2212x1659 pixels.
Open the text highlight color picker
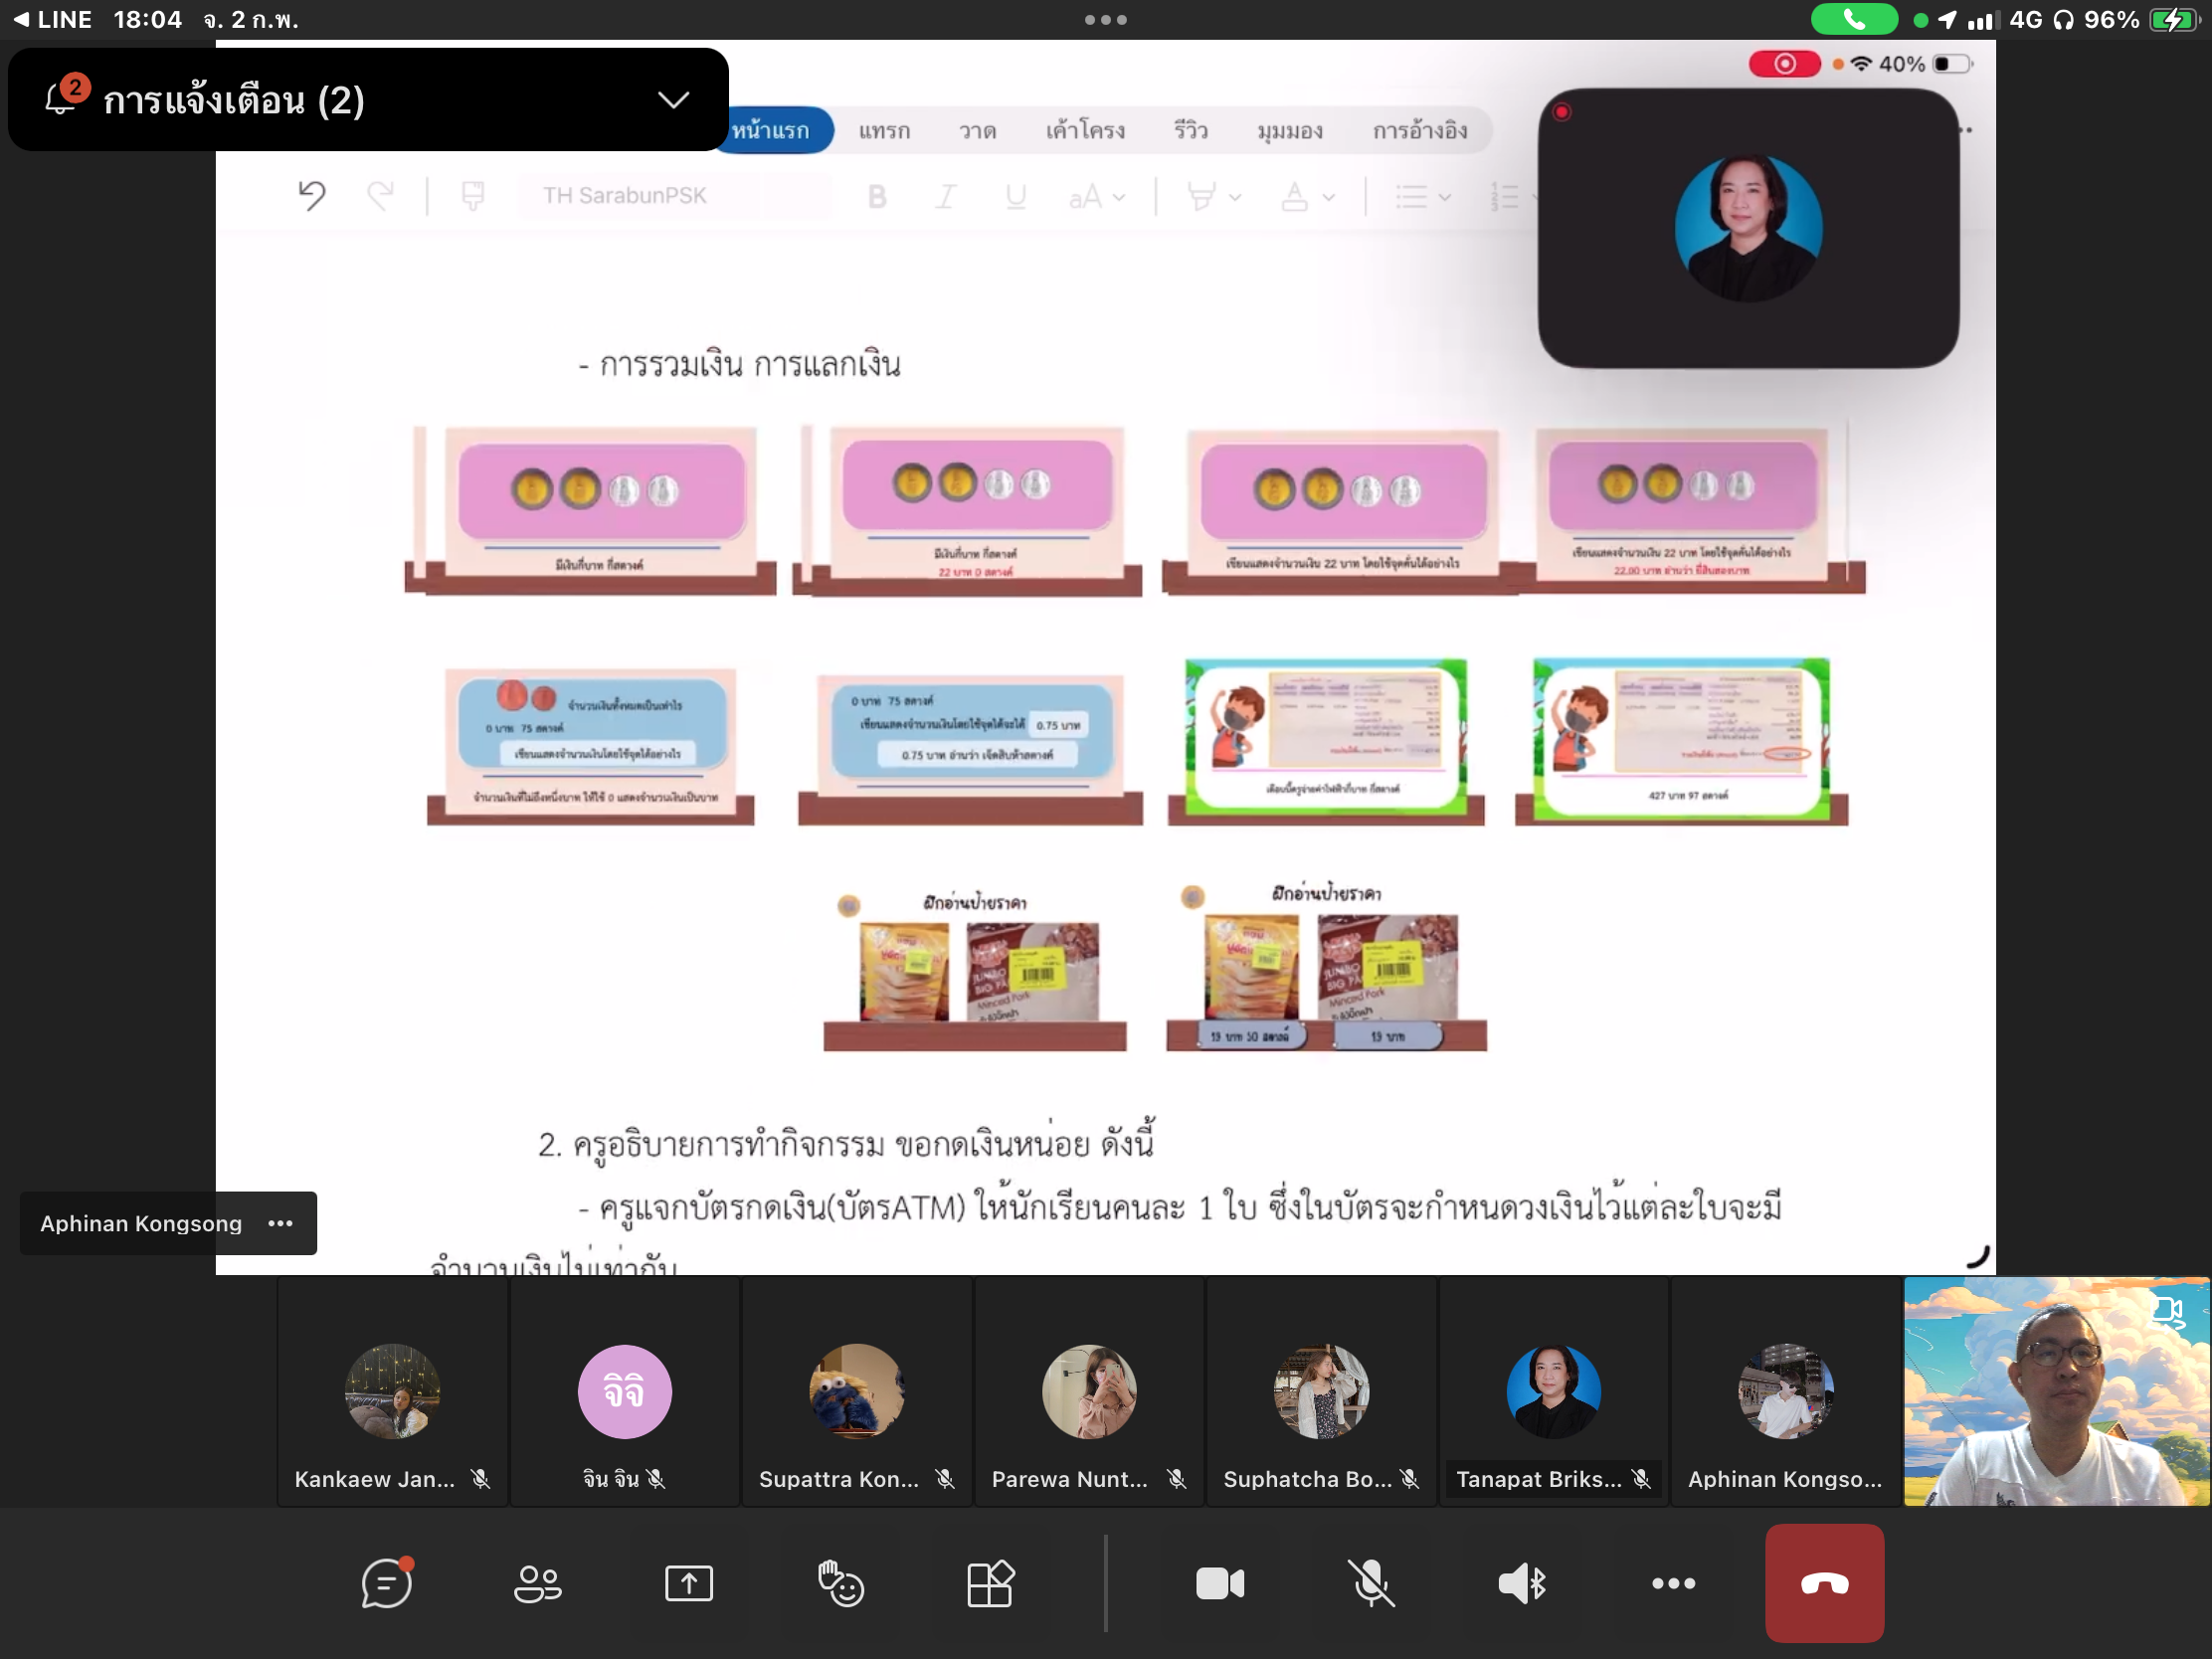1213,197
